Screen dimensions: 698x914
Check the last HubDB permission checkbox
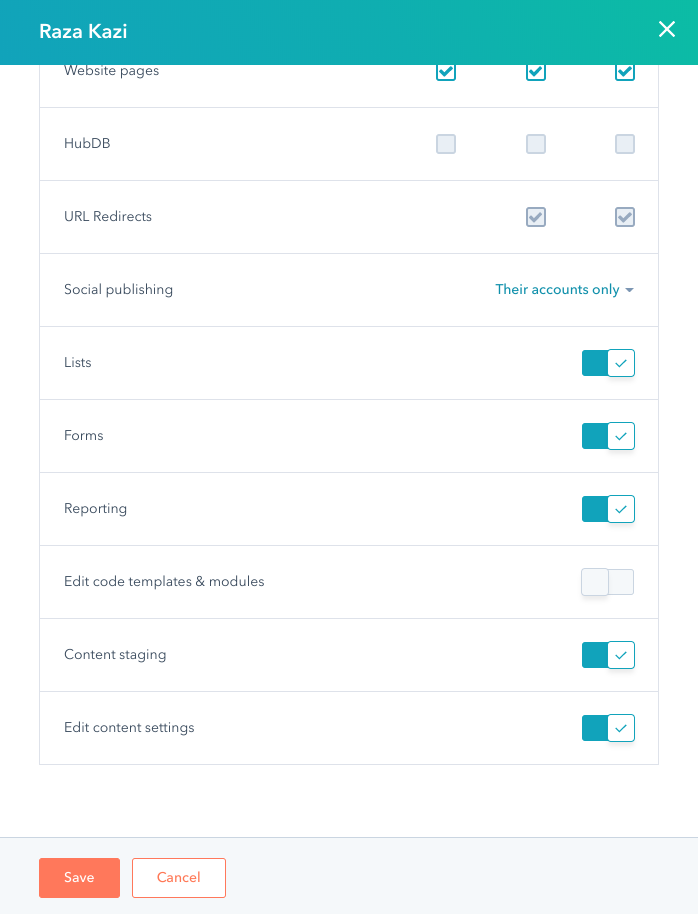pyautogui.click(x=625, y=144)
